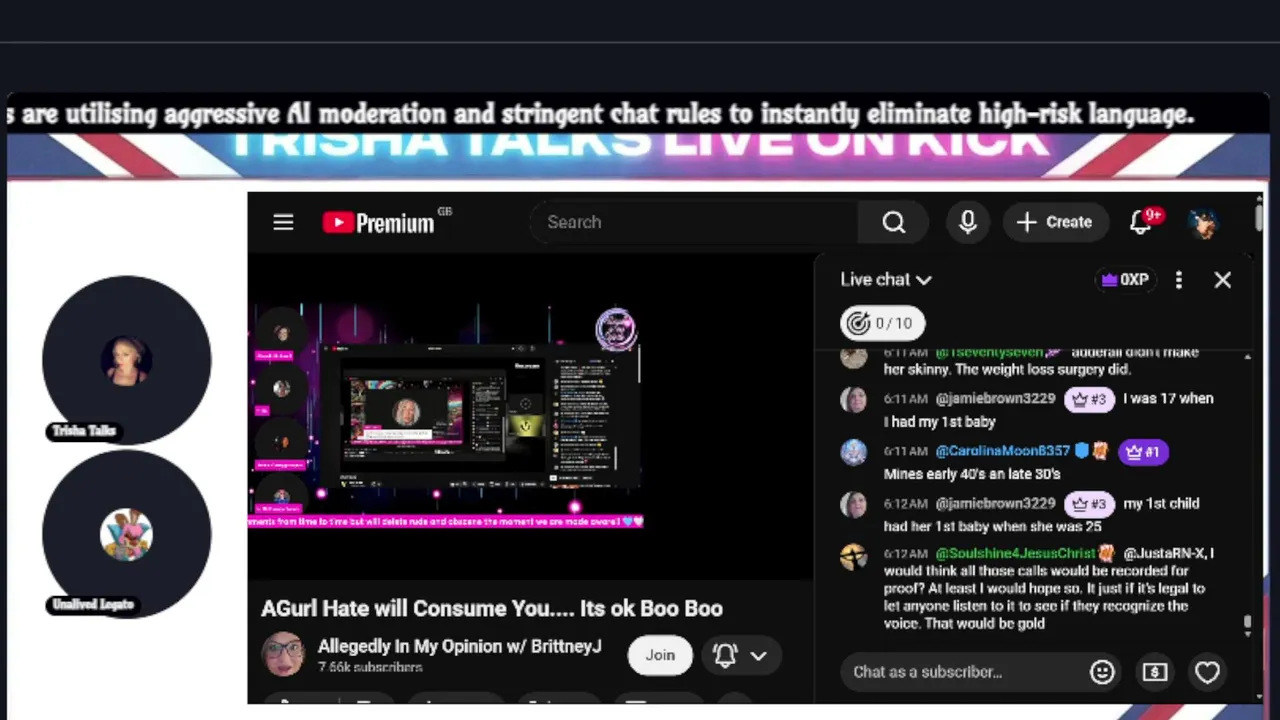Click the channel avatar with glasses
Screen dimensions: 1280x720
[x=283, y=654]
